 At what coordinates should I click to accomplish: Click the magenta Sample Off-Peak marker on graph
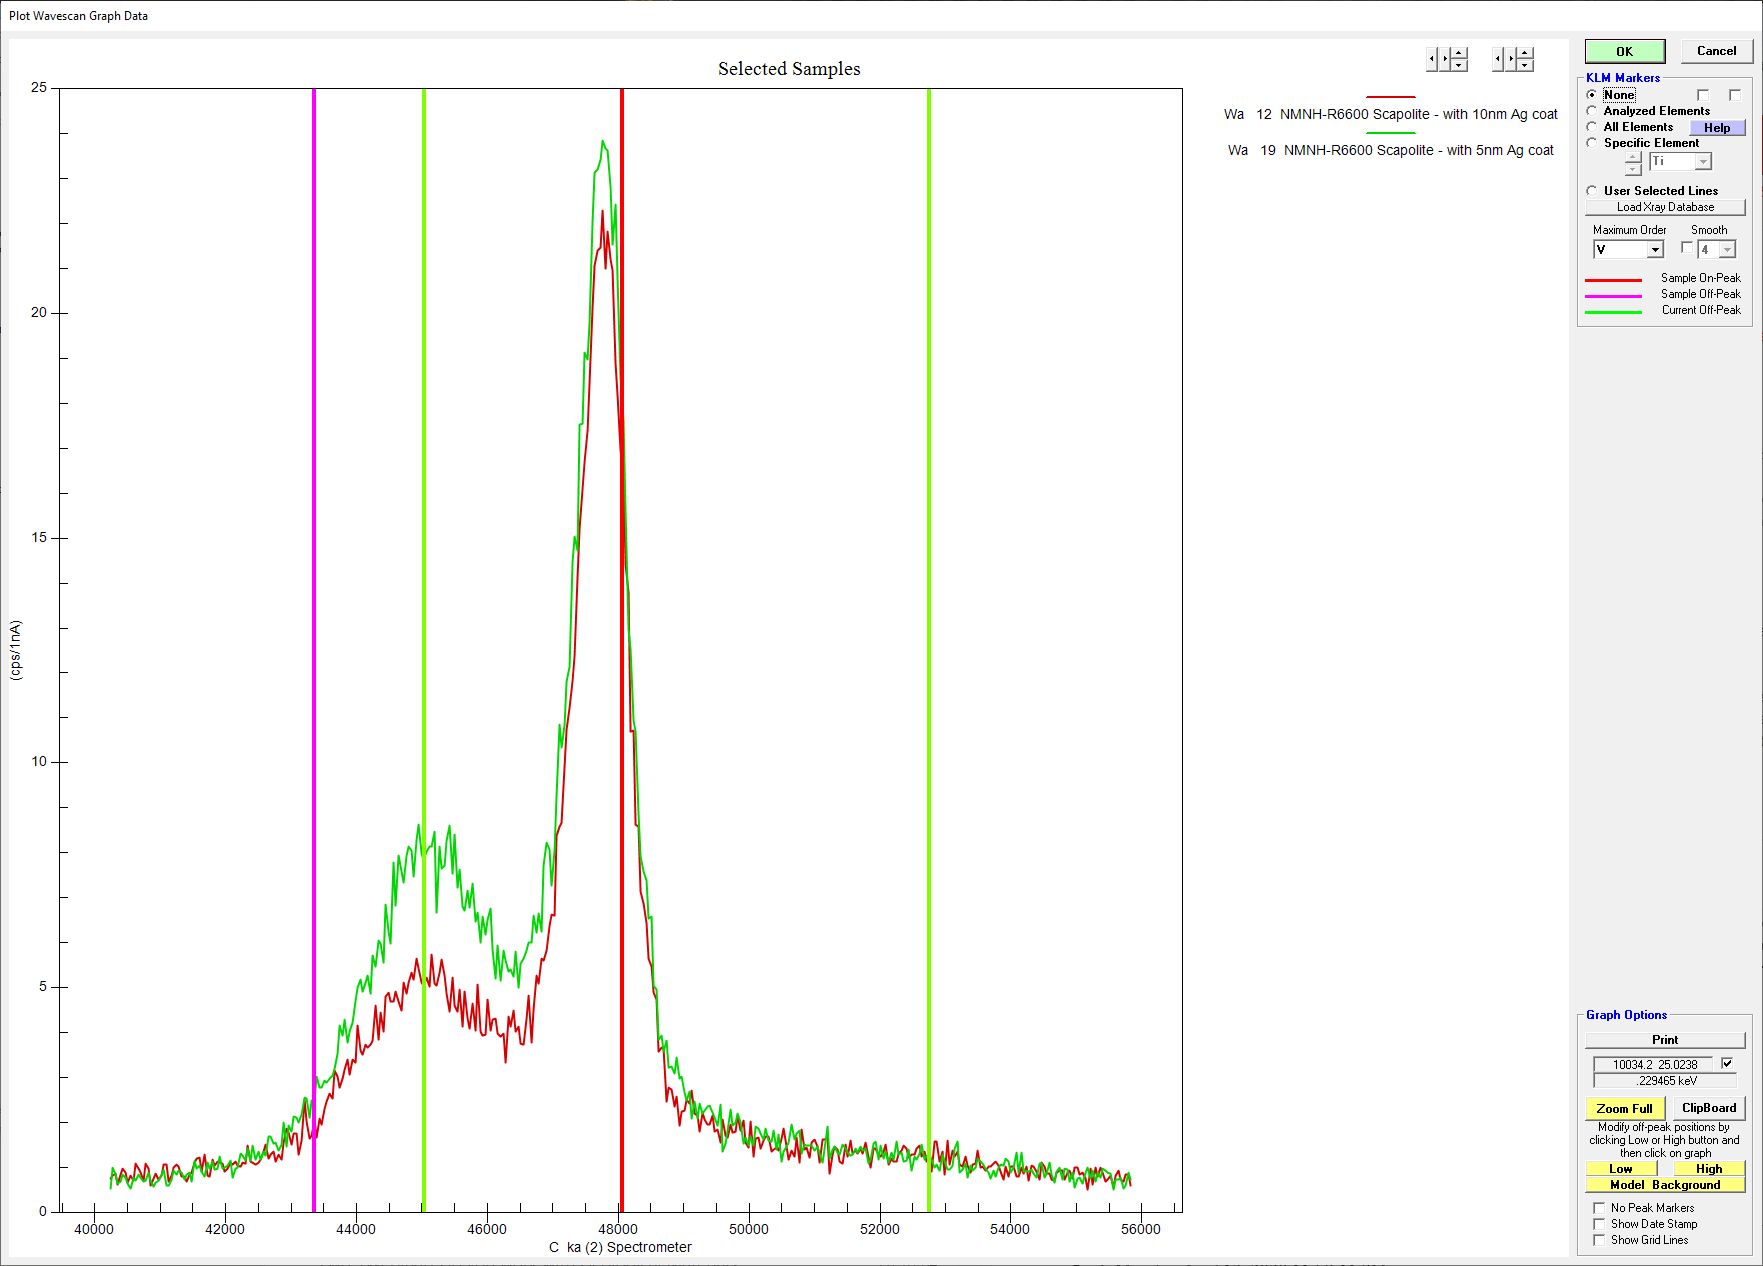tap(314, 600)
